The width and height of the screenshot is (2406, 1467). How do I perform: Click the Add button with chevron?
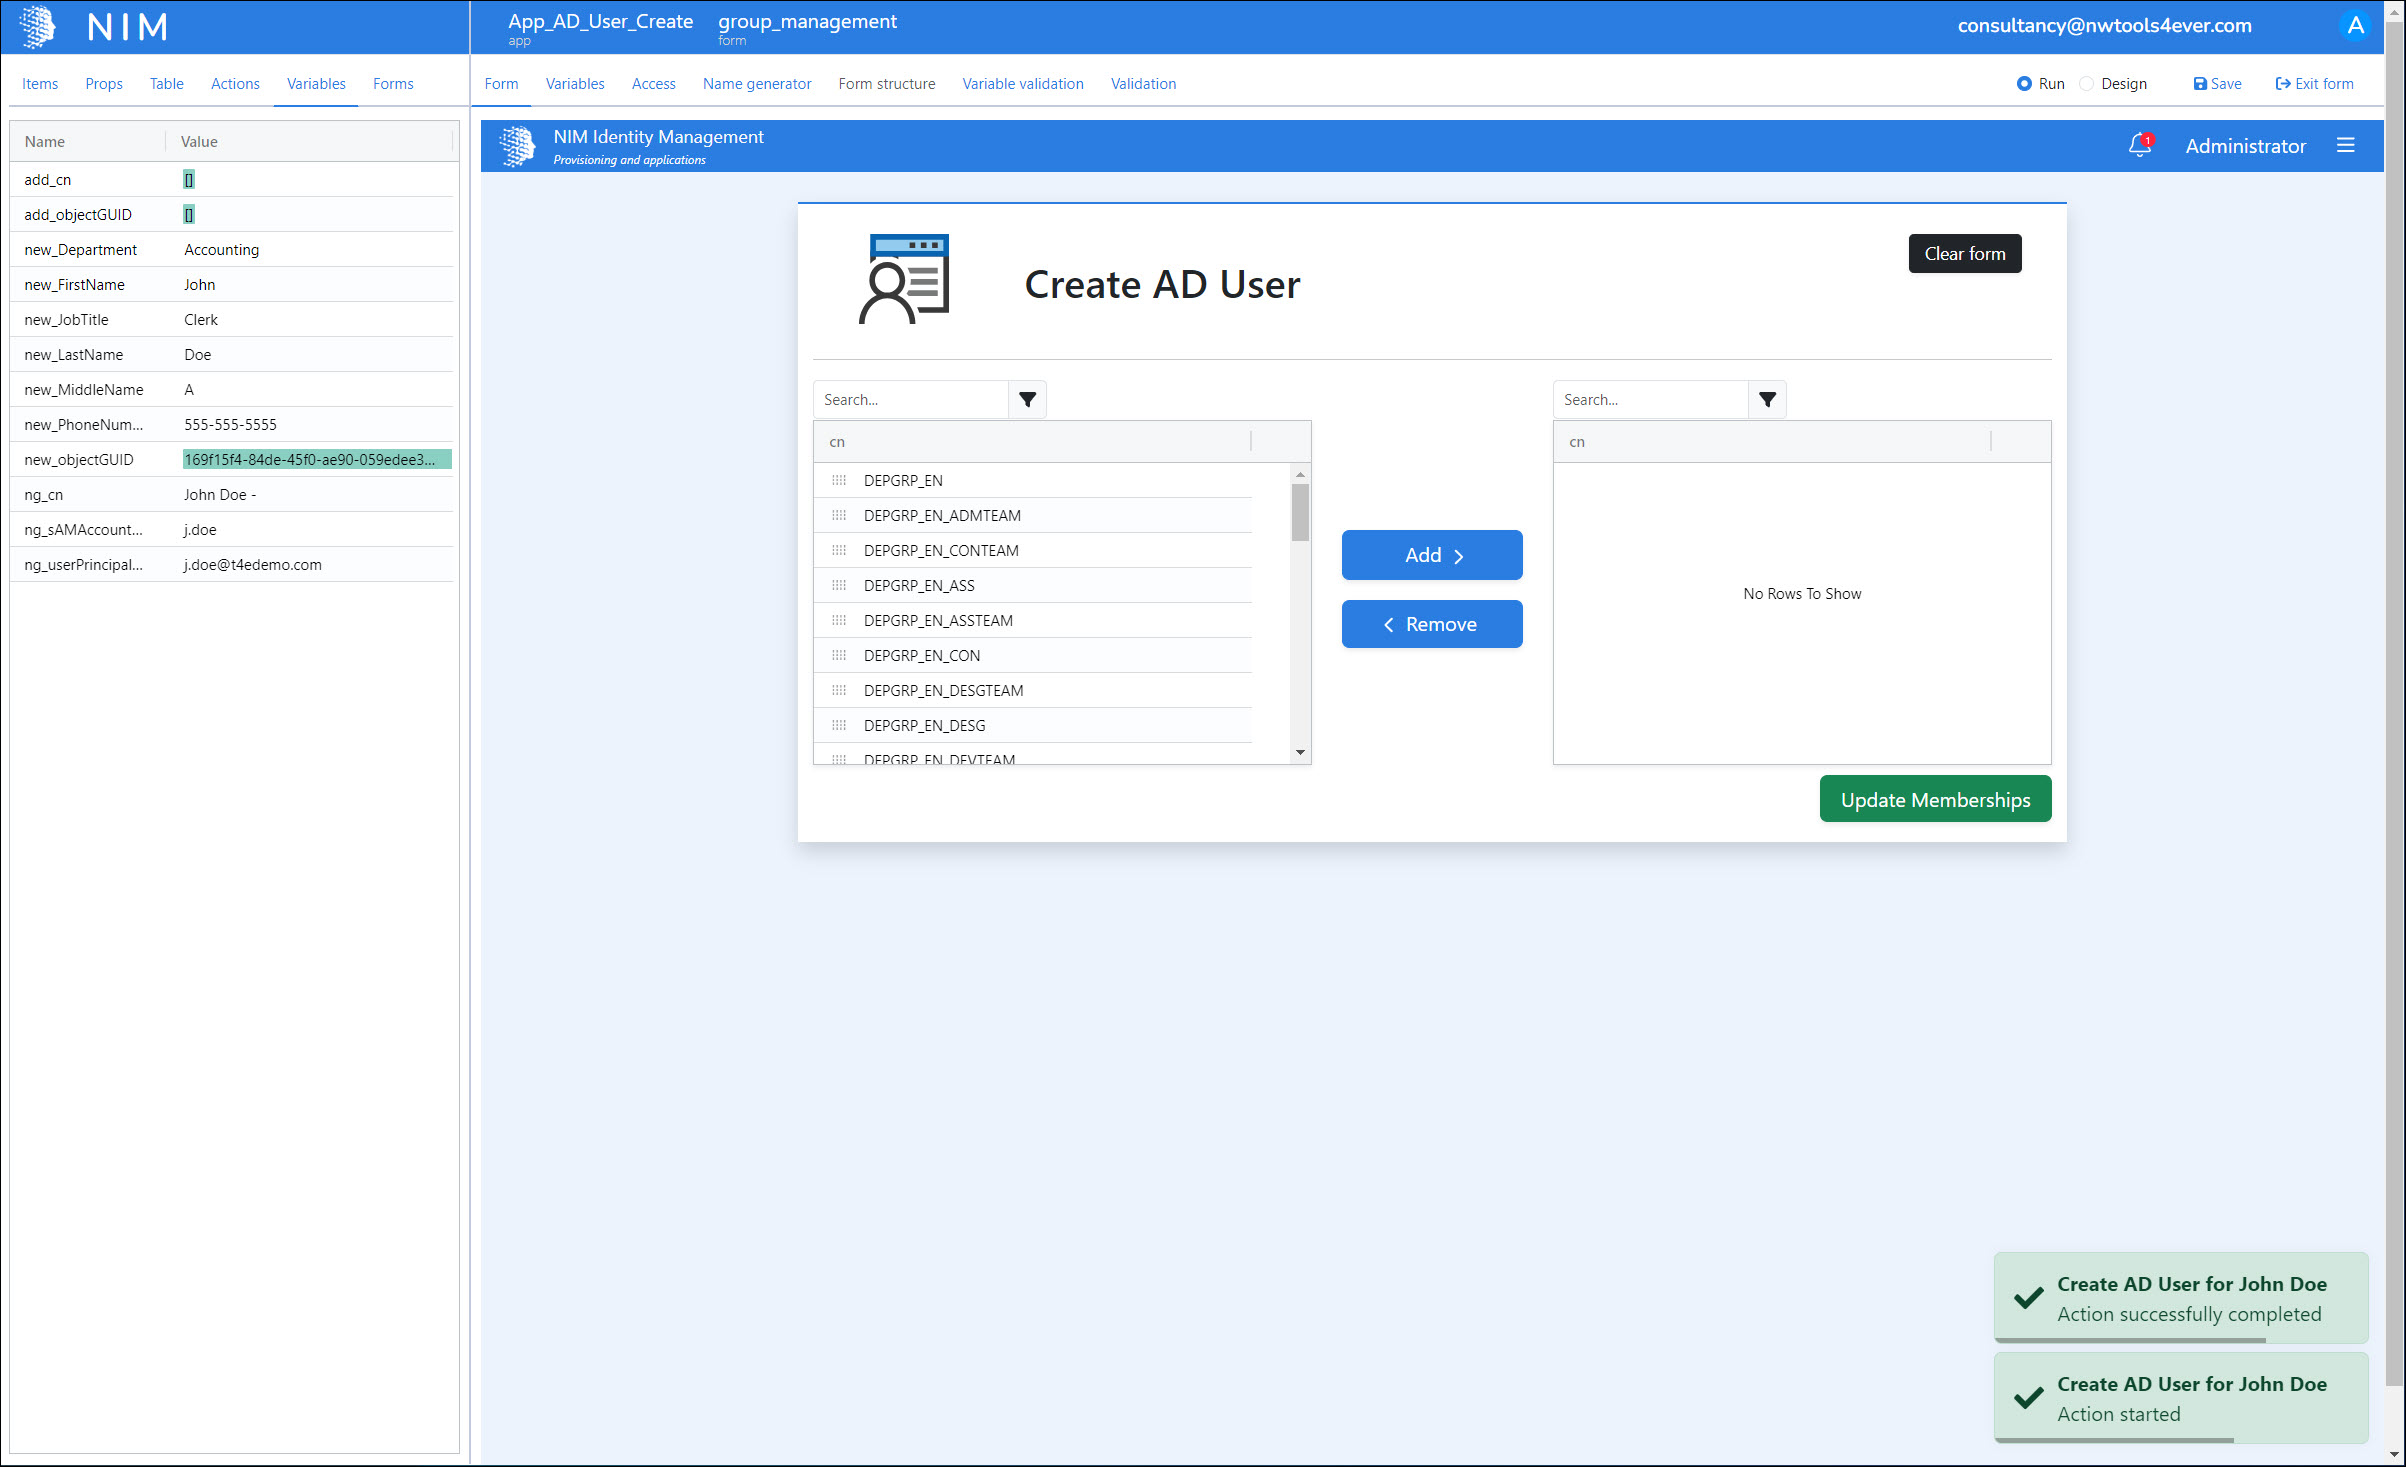tap(1431, 555)
